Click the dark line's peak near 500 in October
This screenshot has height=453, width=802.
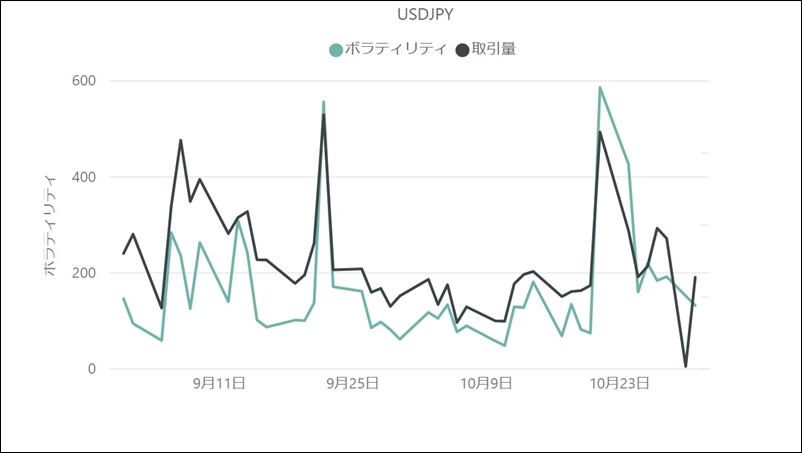click(600, 132)
